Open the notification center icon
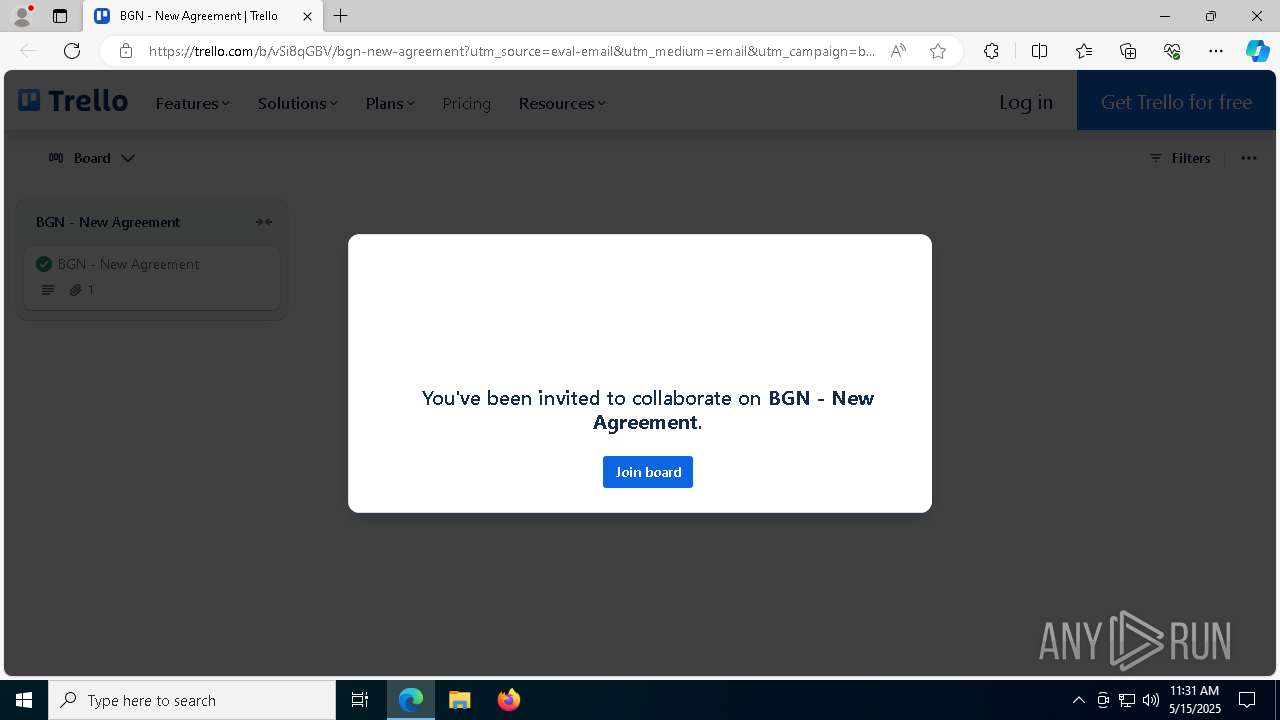 (1247, 700)
